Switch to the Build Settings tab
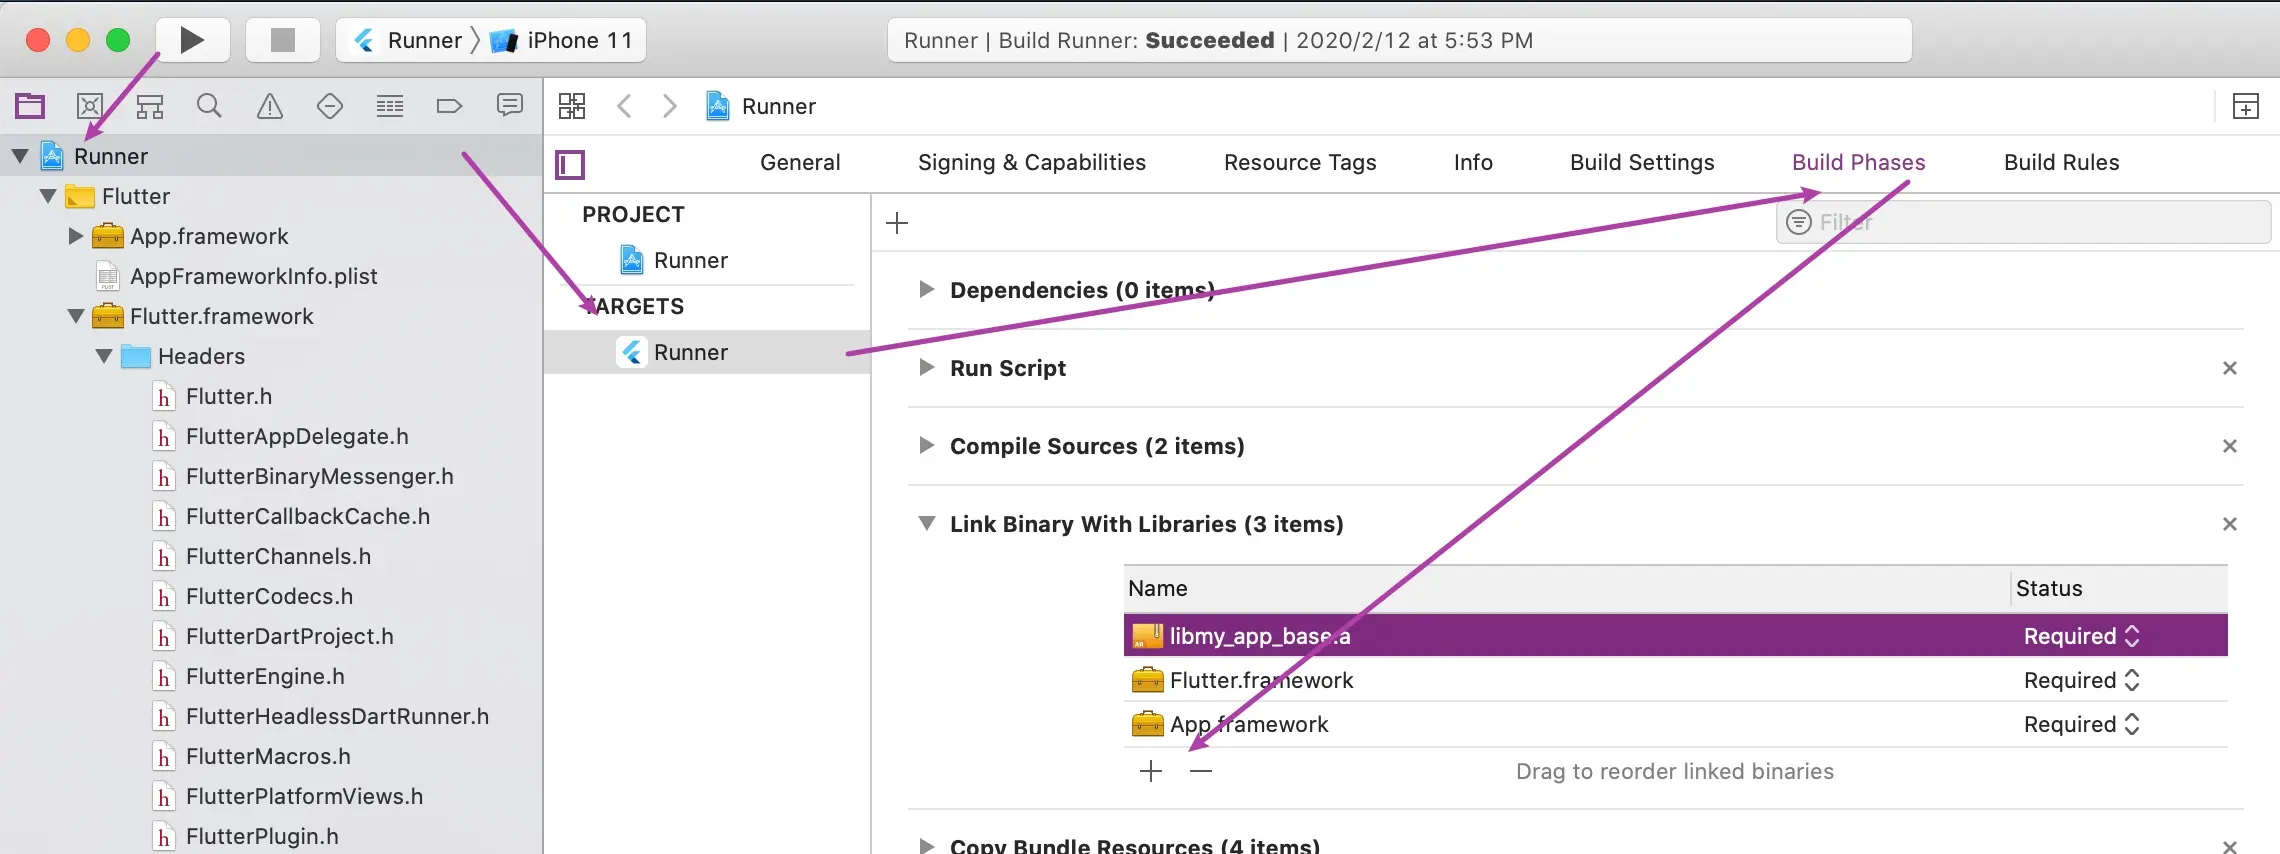This screenshot has height=854, width=2280. click(x=1642, y=162)
